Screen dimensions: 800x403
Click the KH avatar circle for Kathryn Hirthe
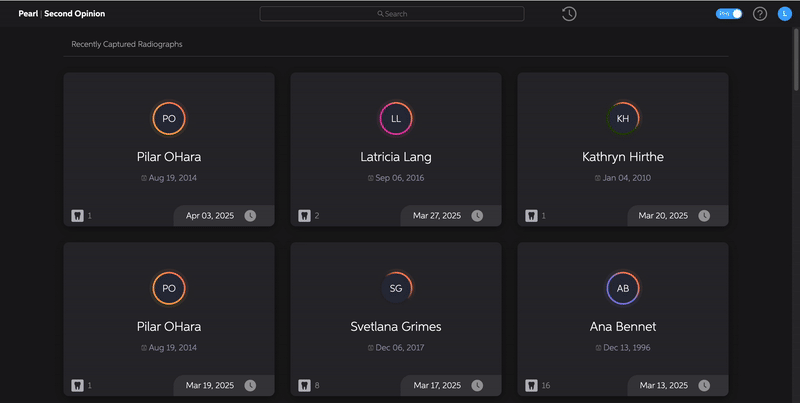pos(623,118)
